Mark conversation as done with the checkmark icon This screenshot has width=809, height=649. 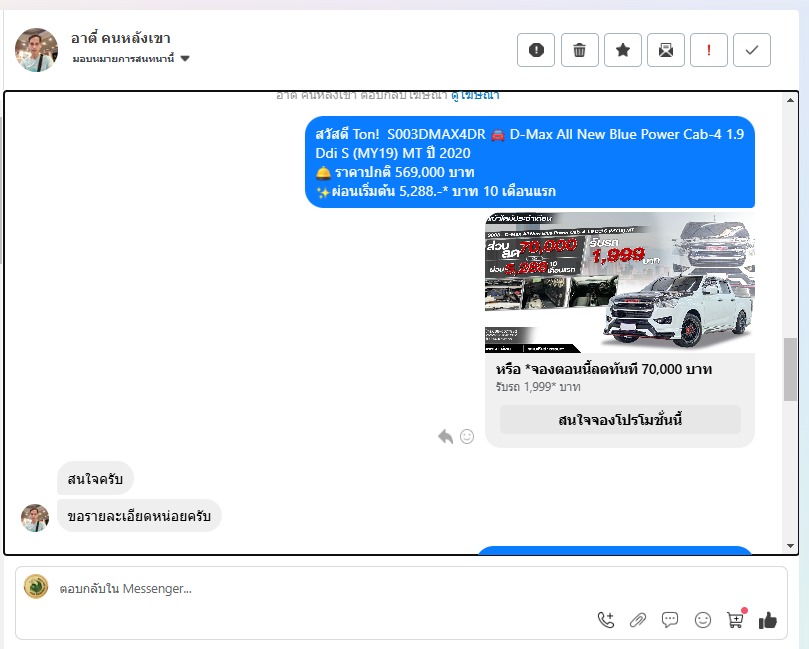point(752,50)
